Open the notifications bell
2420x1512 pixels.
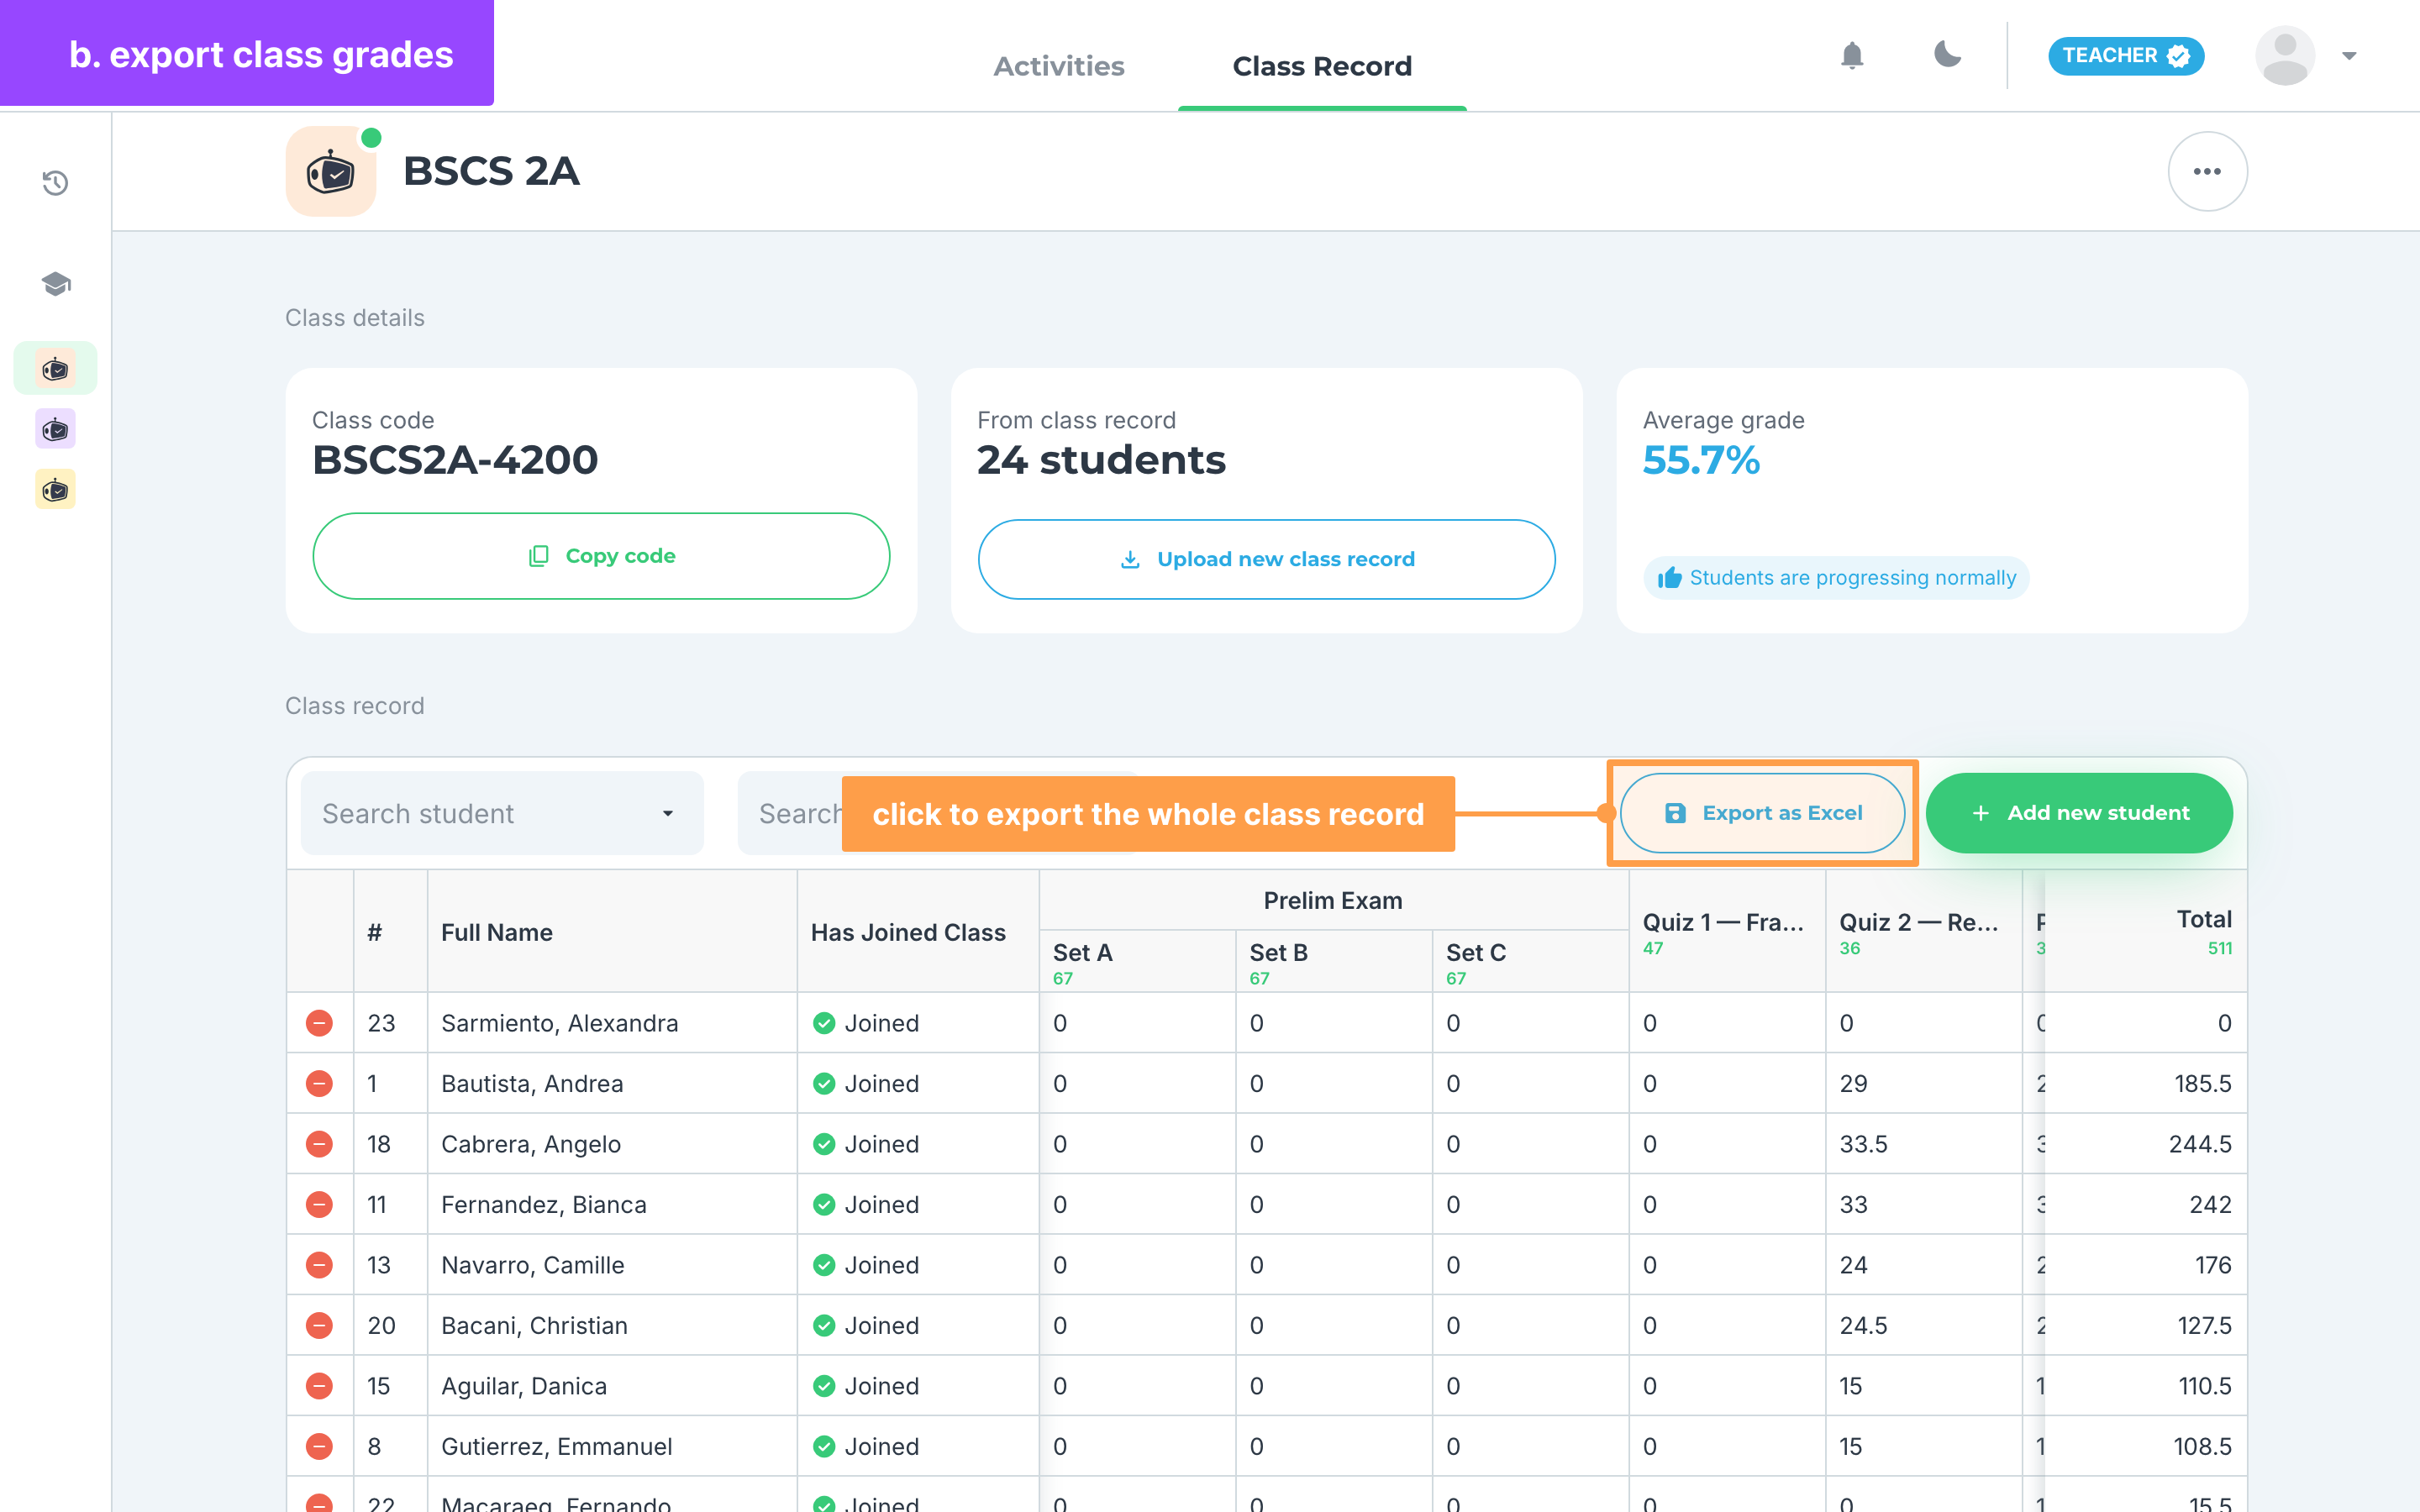(1852, 56)
